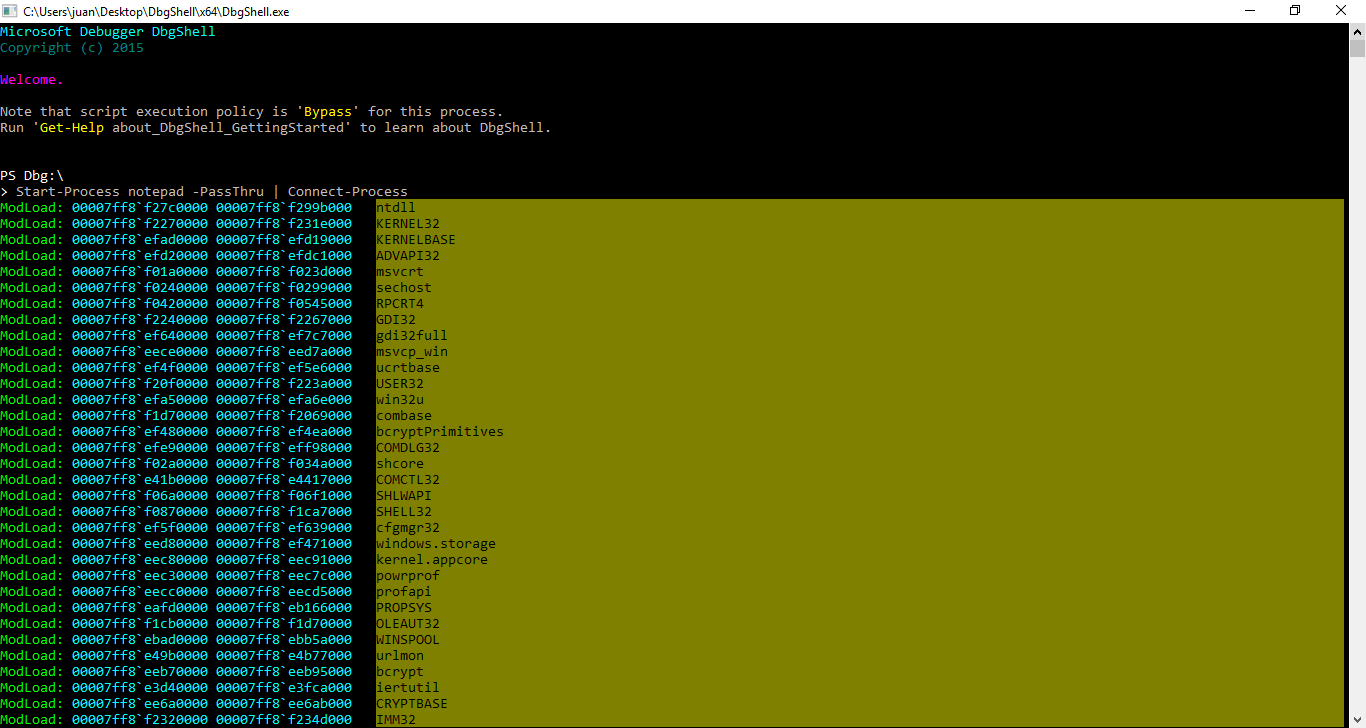Screen dimensions: 1366x728
Task: Click the scrollbar down arrow
Action: (1357, 720)
